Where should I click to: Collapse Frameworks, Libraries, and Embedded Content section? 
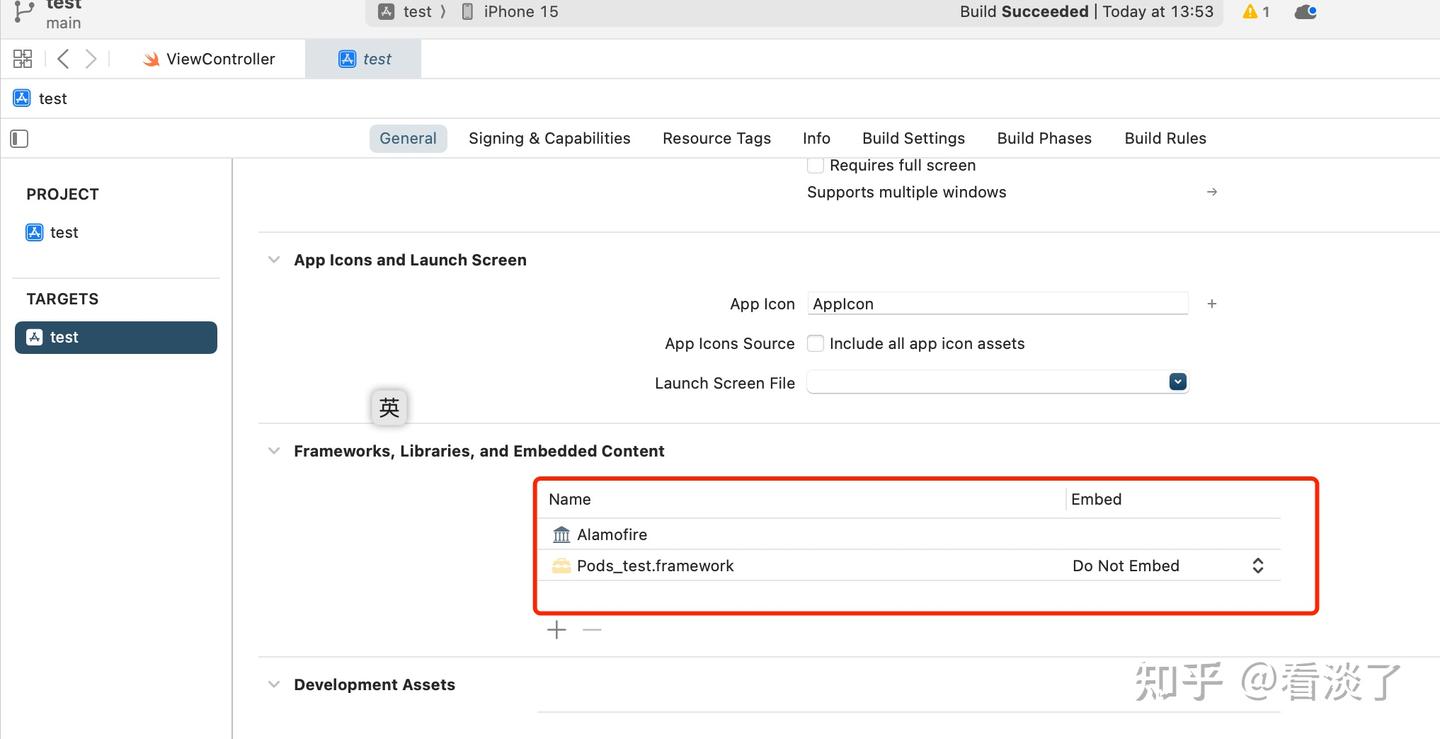[x=273, y=451]
